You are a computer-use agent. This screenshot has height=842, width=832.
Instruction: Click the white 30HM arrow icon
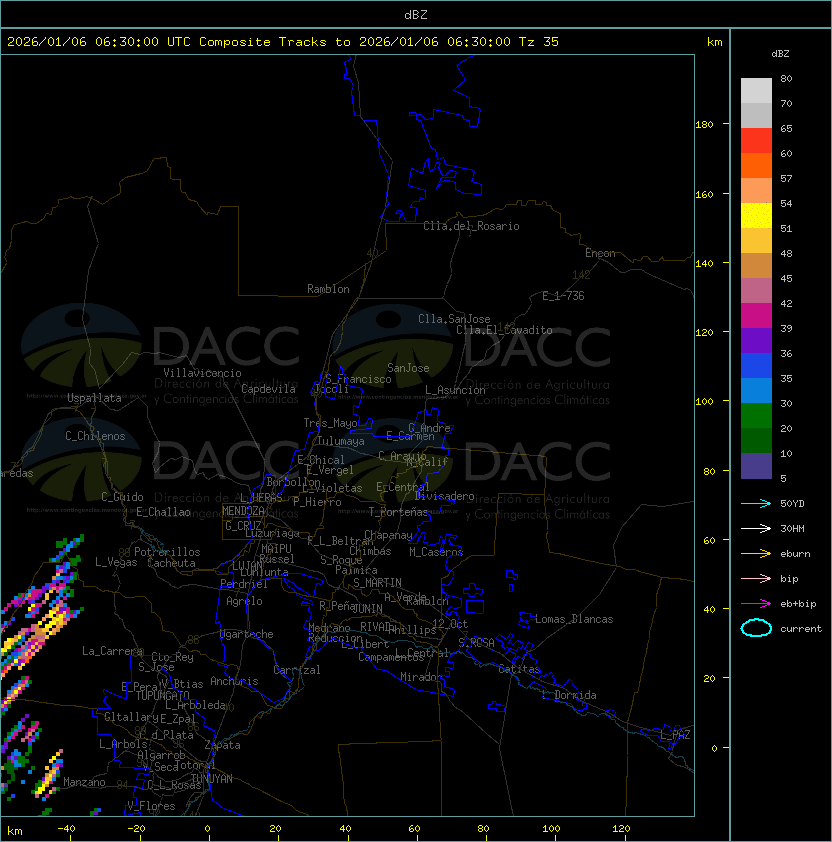tap(756, 528)
